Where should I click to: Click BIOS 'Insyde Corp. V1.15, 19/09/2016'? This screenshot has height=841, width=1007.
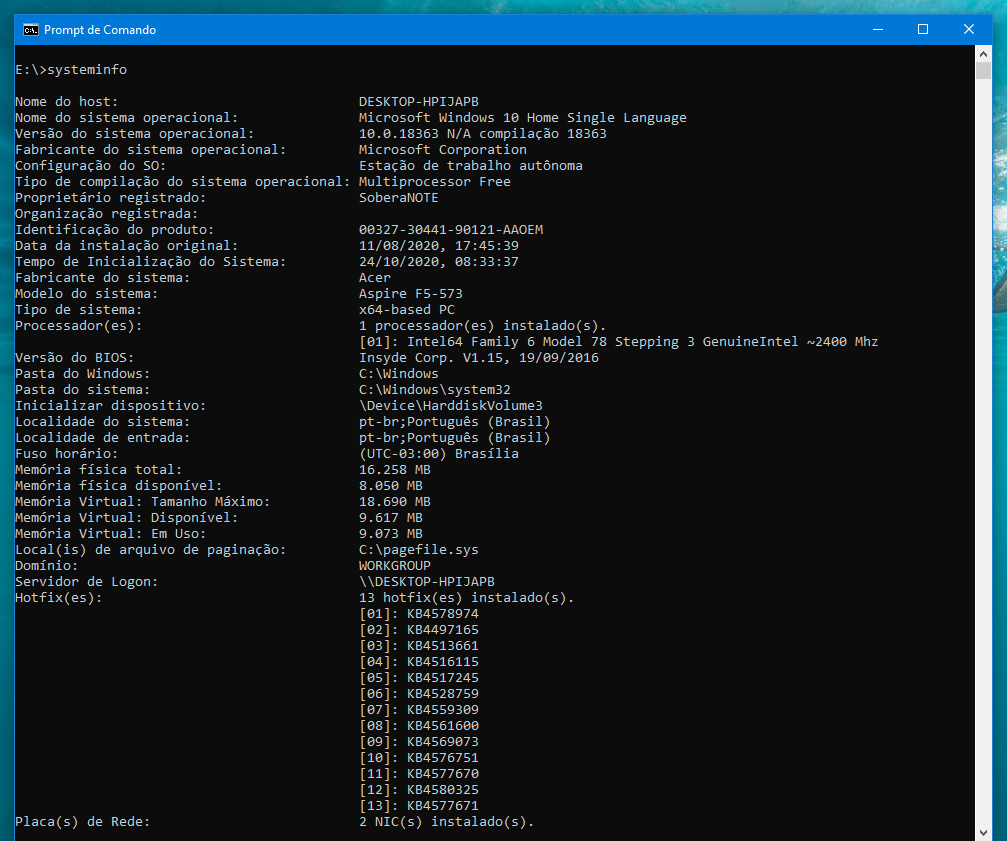pos(478,358)
